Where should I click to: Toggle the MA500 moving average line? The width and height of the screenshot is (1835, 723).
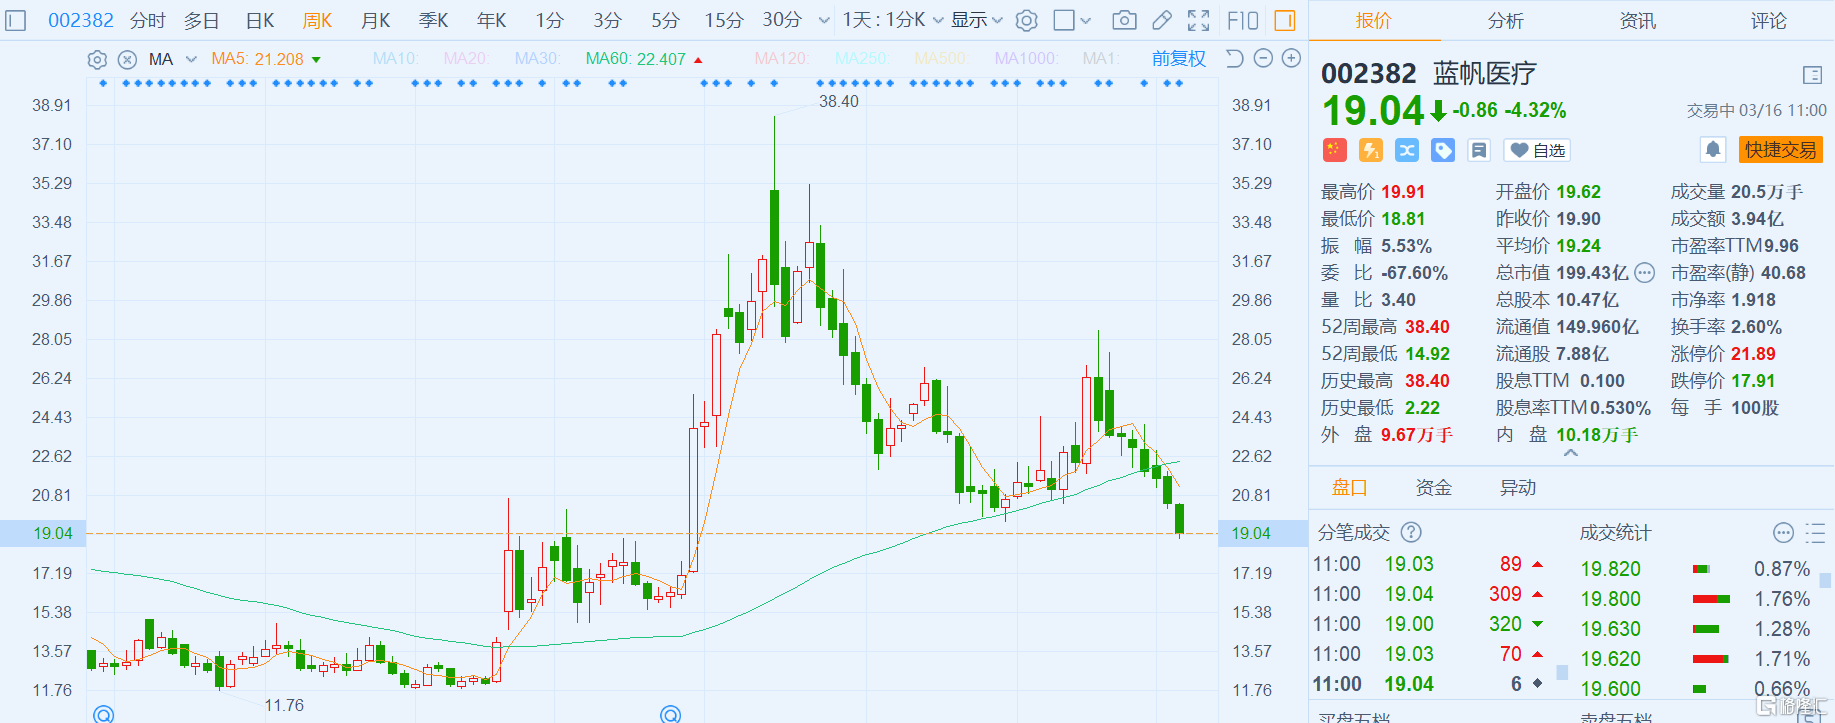tap(940, 59)
